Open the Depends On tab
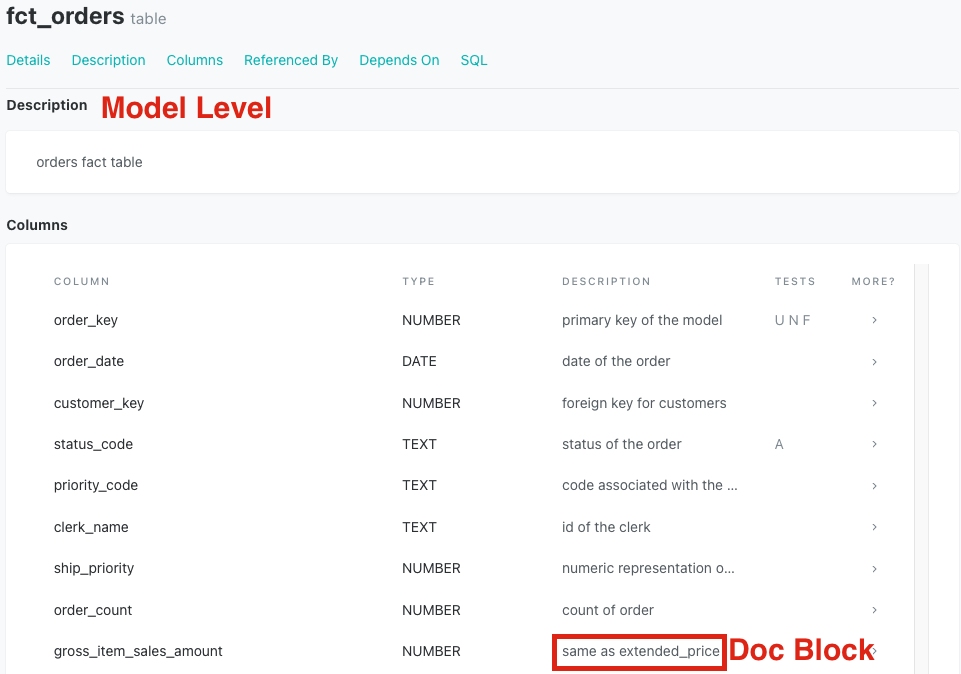Image resolution: width=961 pixels, height=674 pixels. (399, 60)
